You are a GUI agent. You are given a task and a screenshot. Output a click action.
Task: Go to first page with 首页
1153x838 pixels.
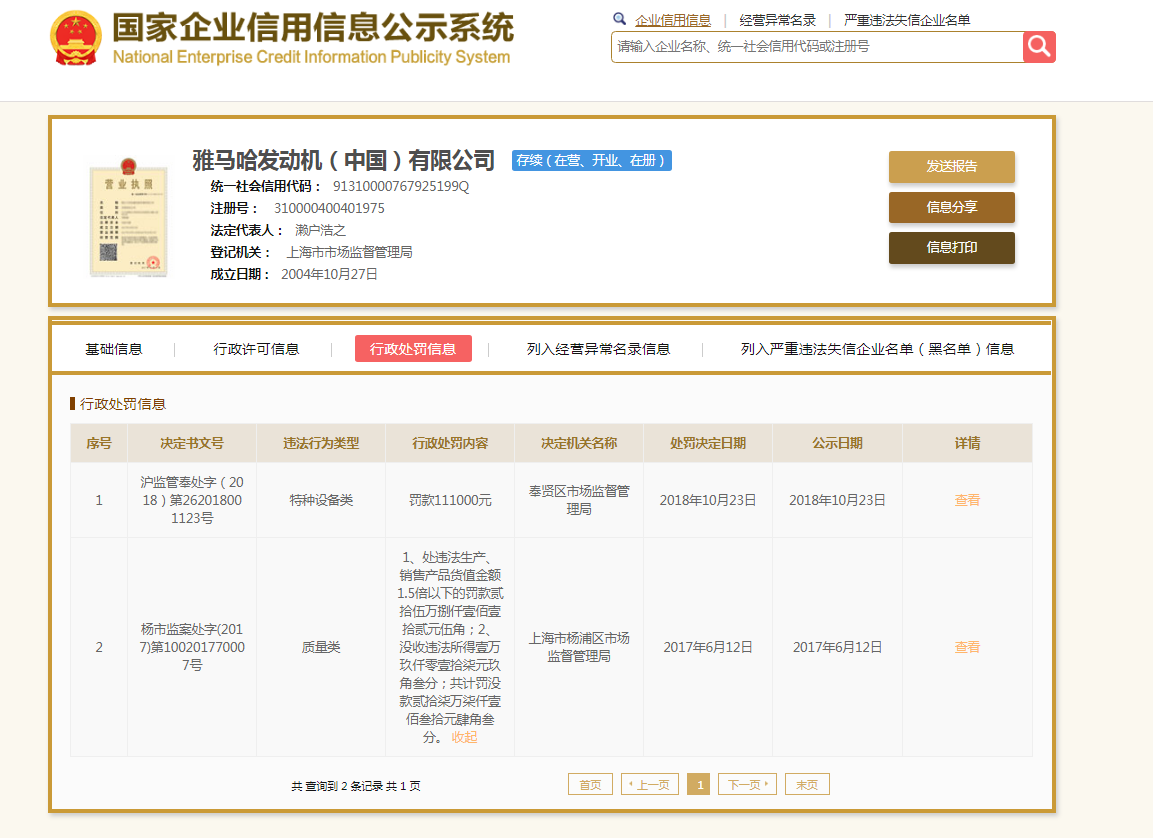click(x=590, y=784)
